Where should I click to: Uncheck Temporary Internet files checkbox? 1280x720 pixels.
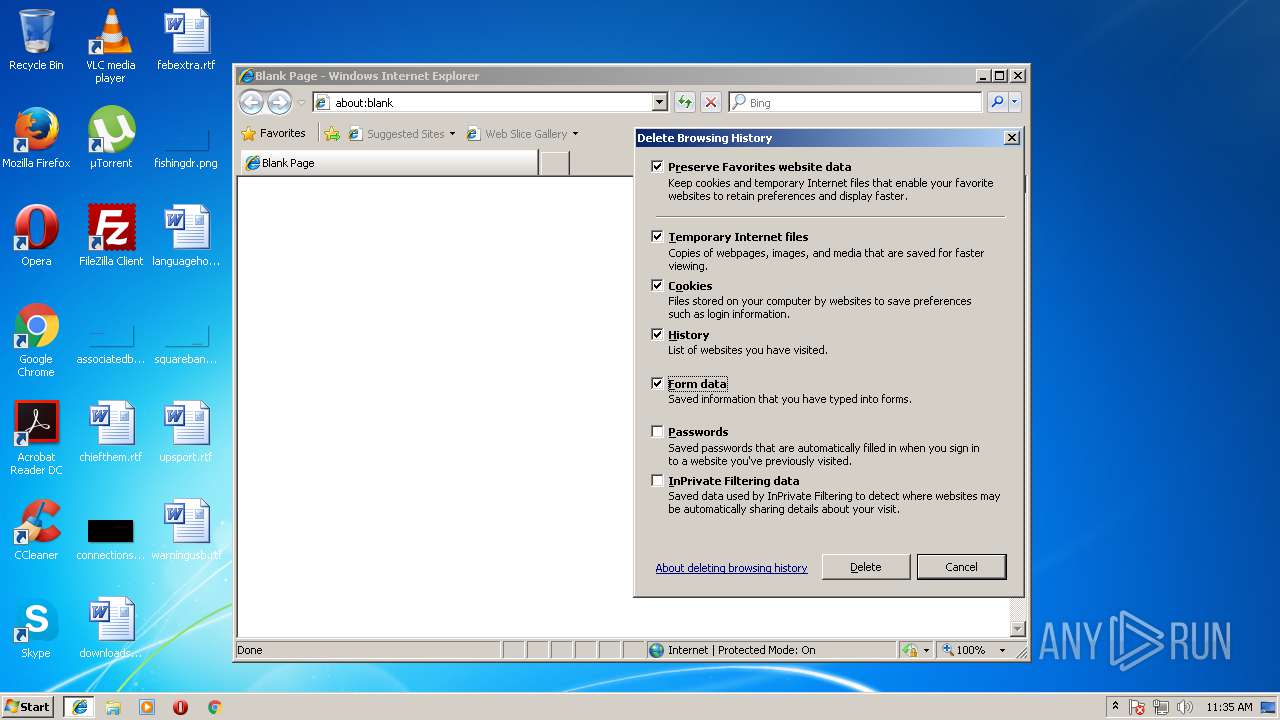click(x=657, y=237)
